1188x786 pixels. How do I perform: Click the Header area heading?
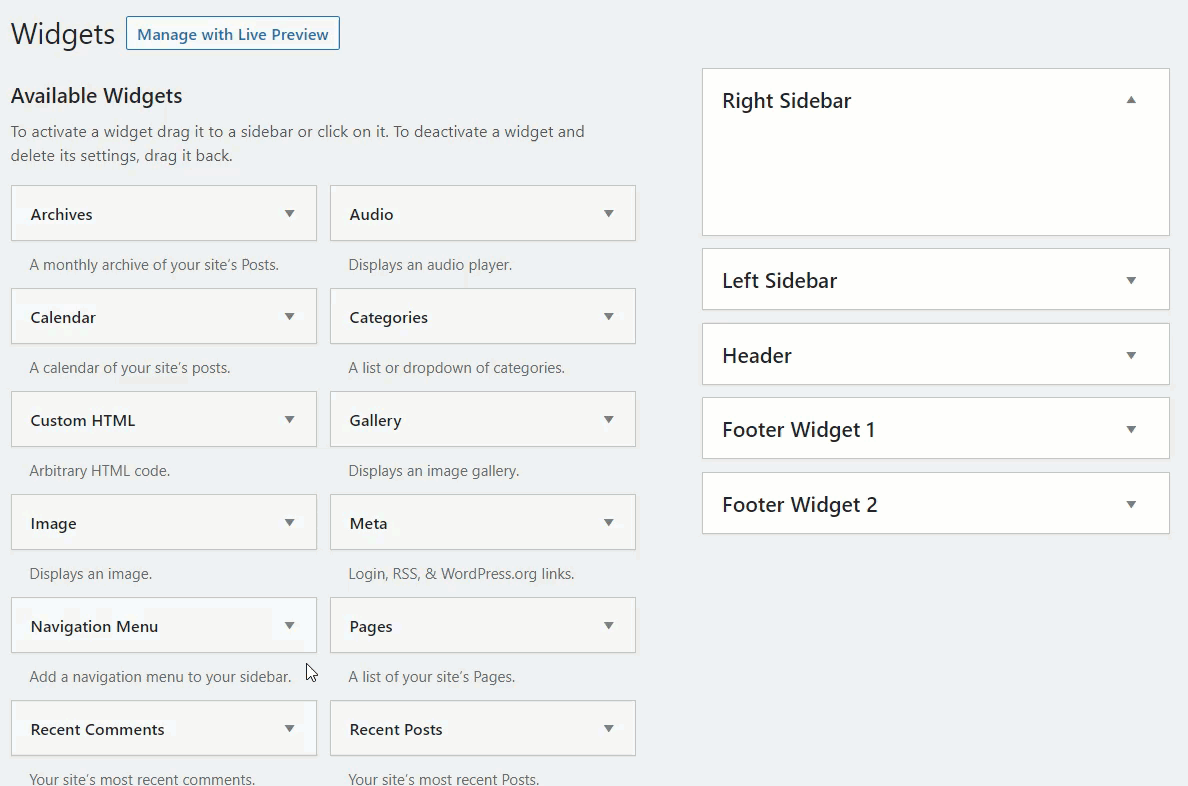(x=757, y=355)
